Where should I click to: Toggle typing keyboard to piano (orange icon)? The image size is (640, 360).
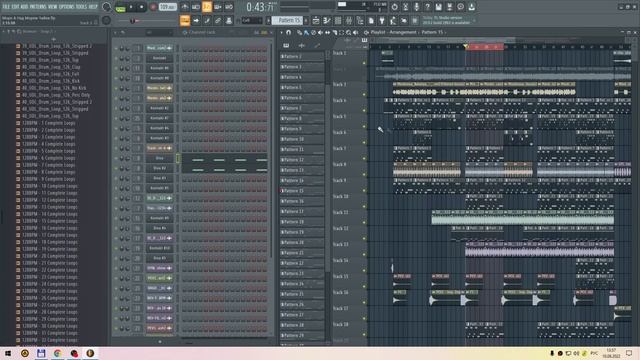[x=184, y=20]
